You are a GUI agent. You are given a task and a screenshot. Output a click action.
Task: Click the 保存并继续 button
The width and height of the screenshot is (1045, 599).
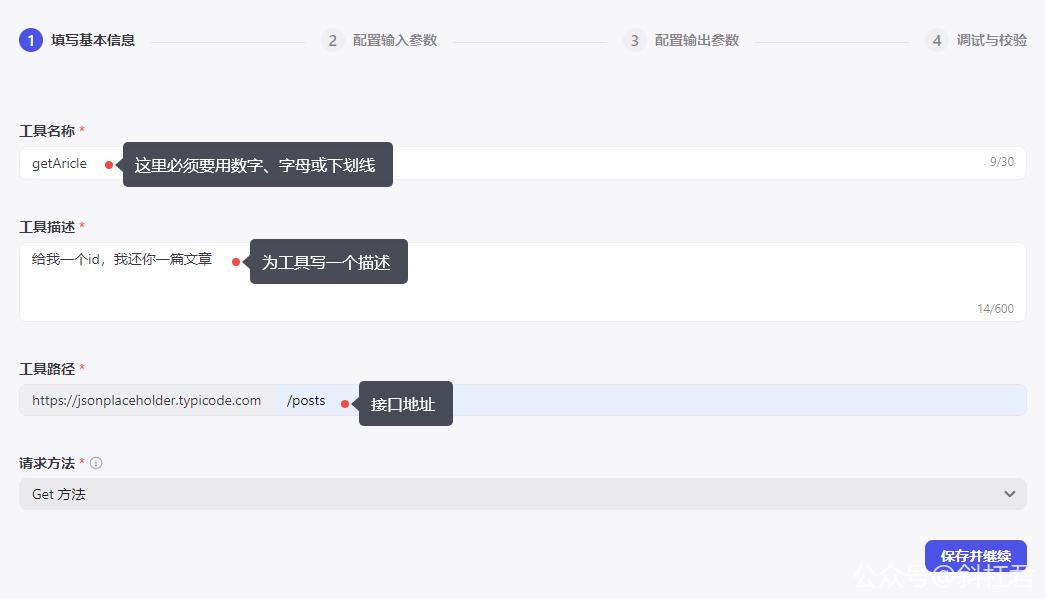(976, 556)
